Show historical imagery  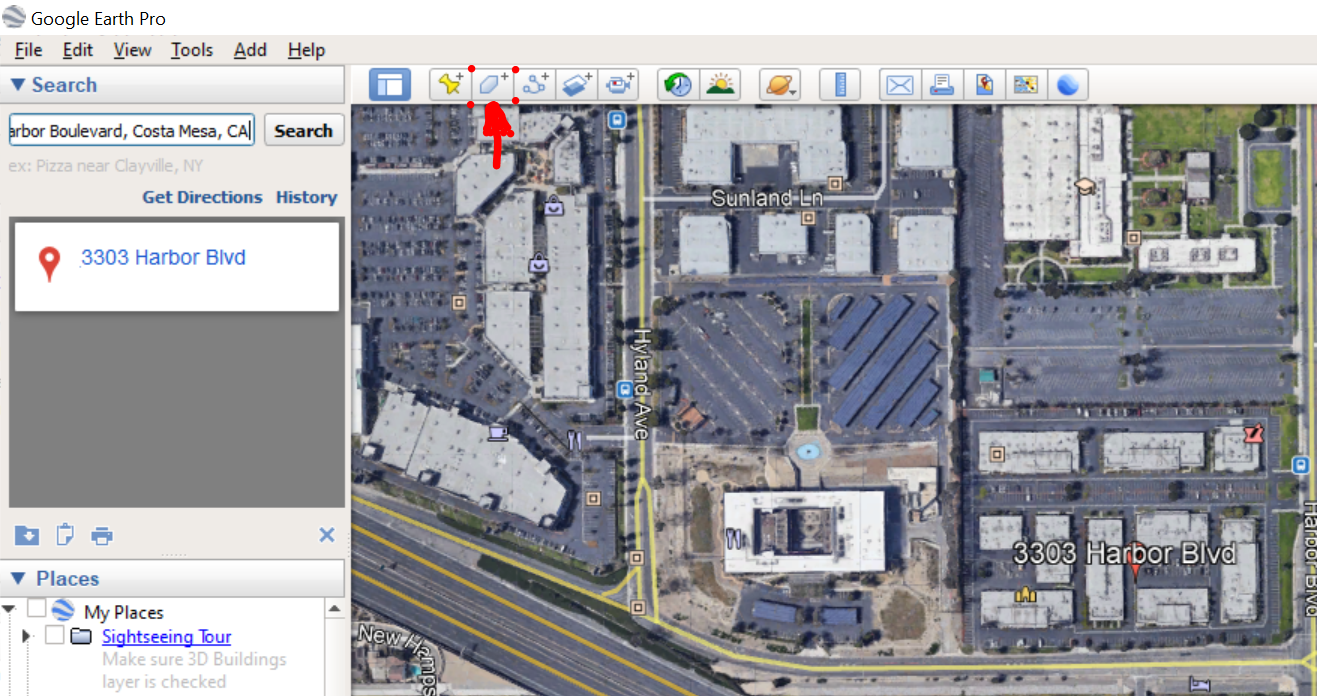(677, 84)
